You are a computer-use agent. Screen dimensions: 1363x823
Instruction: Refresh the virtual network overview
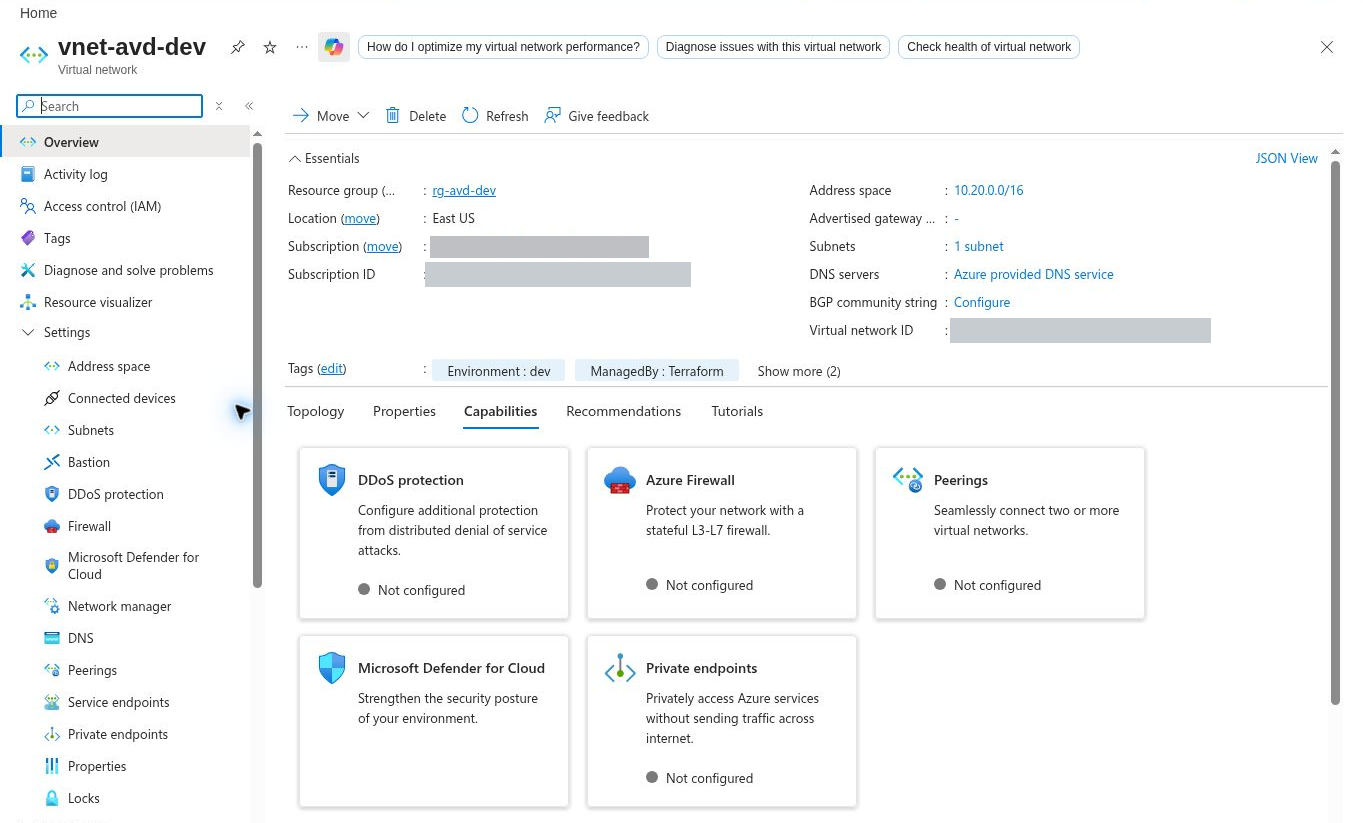pos(495,116)
